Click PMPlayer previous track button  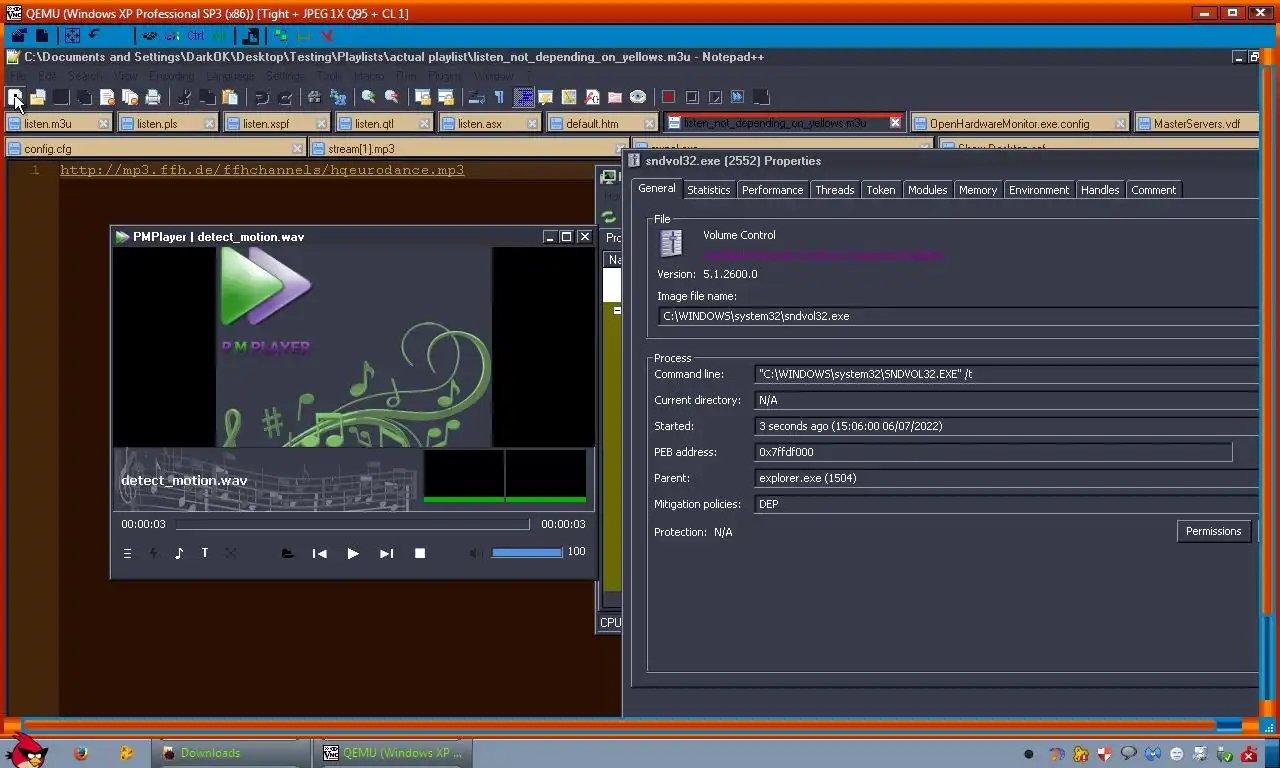(319, 553)
